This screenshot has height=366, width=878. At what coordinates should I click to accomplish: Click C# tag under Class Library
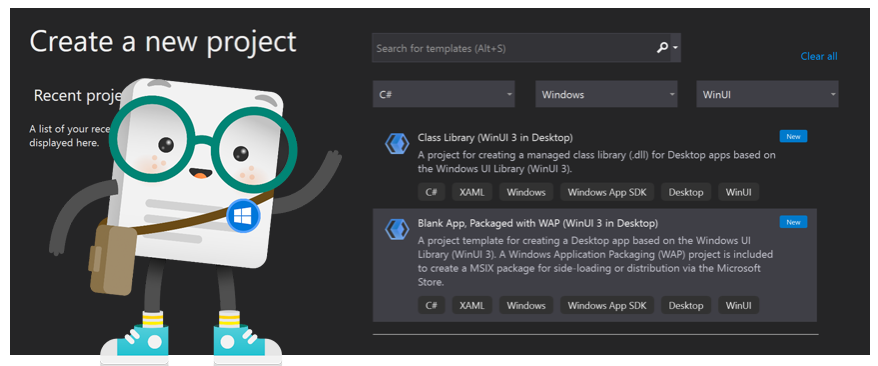click(431, 192)
